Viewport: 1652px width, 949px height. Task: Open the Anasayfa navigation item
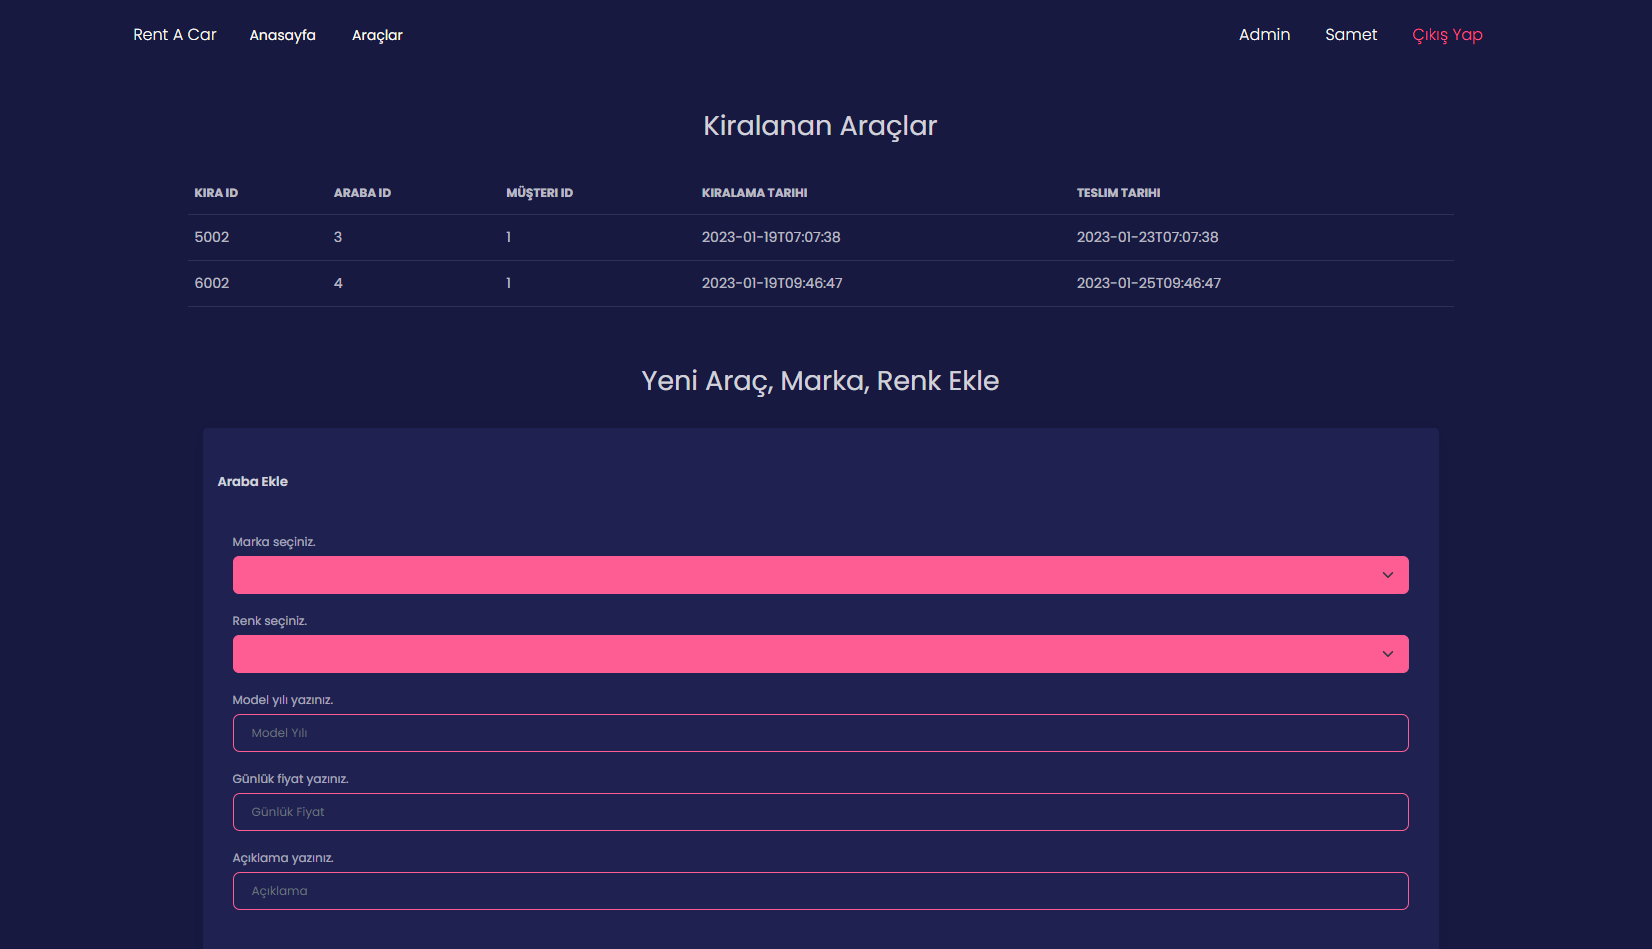click(282, 34)
